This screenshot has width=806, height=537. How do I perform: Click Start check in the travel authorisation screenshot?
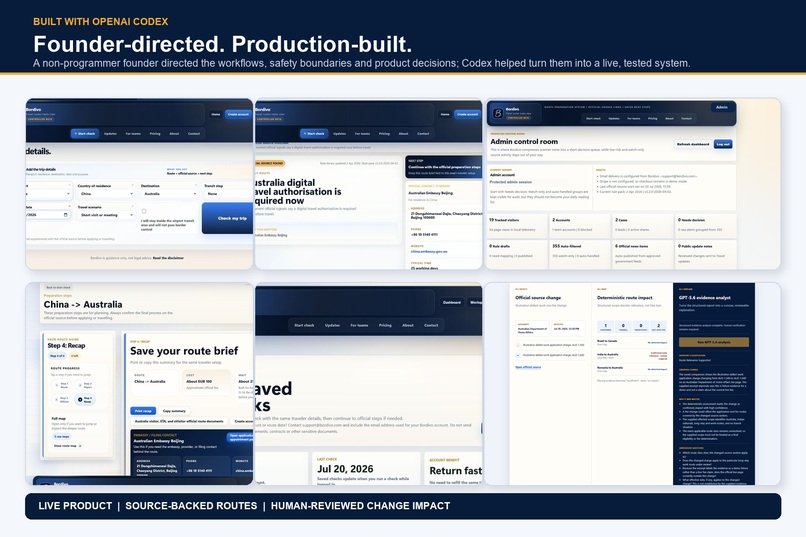(x=314, y=134)
